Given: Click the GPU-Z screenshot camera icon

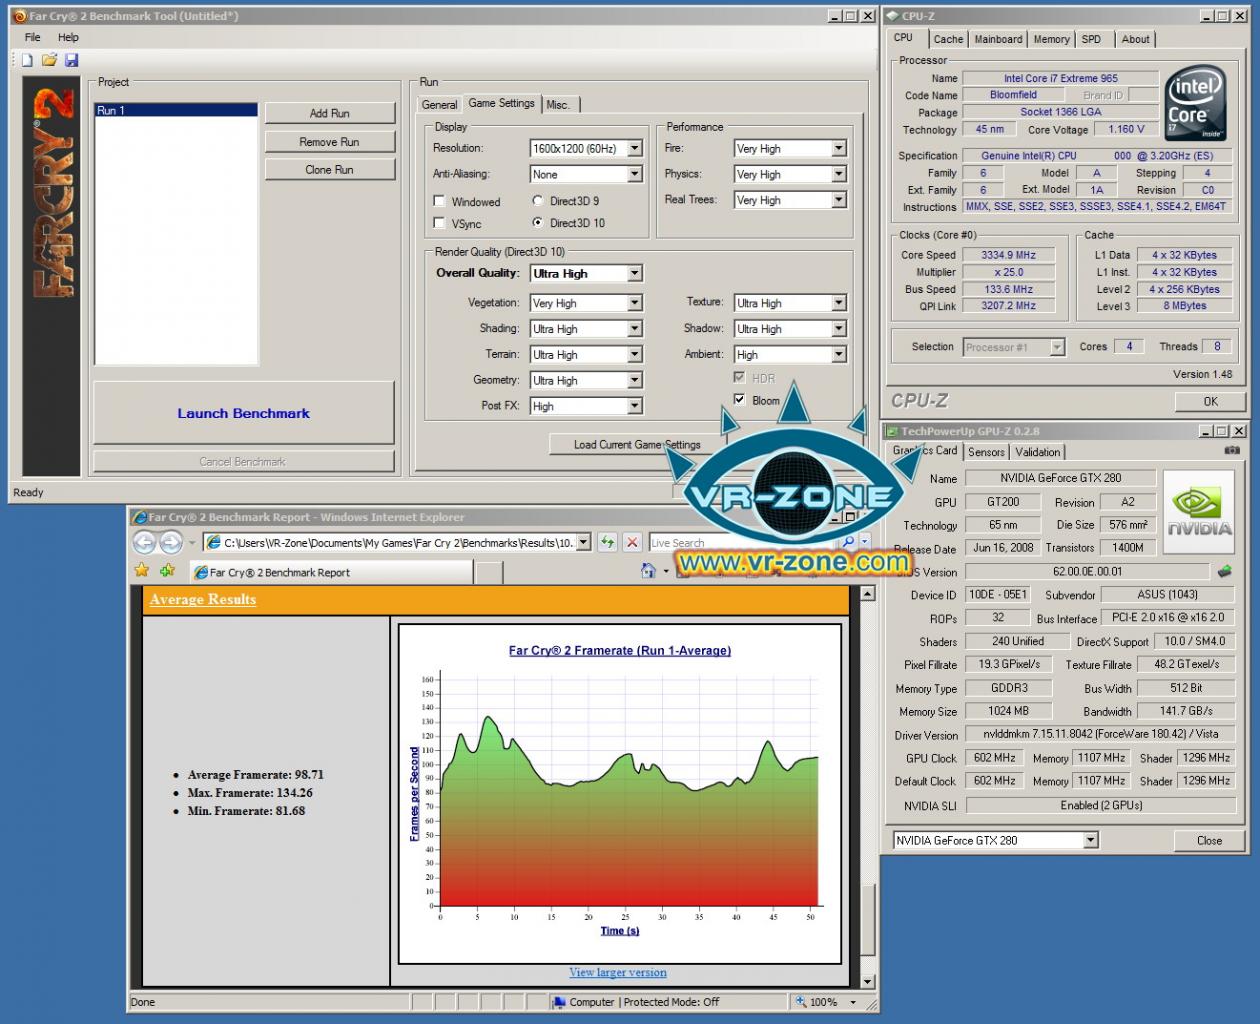Looking at the screenshot, I should click(1231, 451).
